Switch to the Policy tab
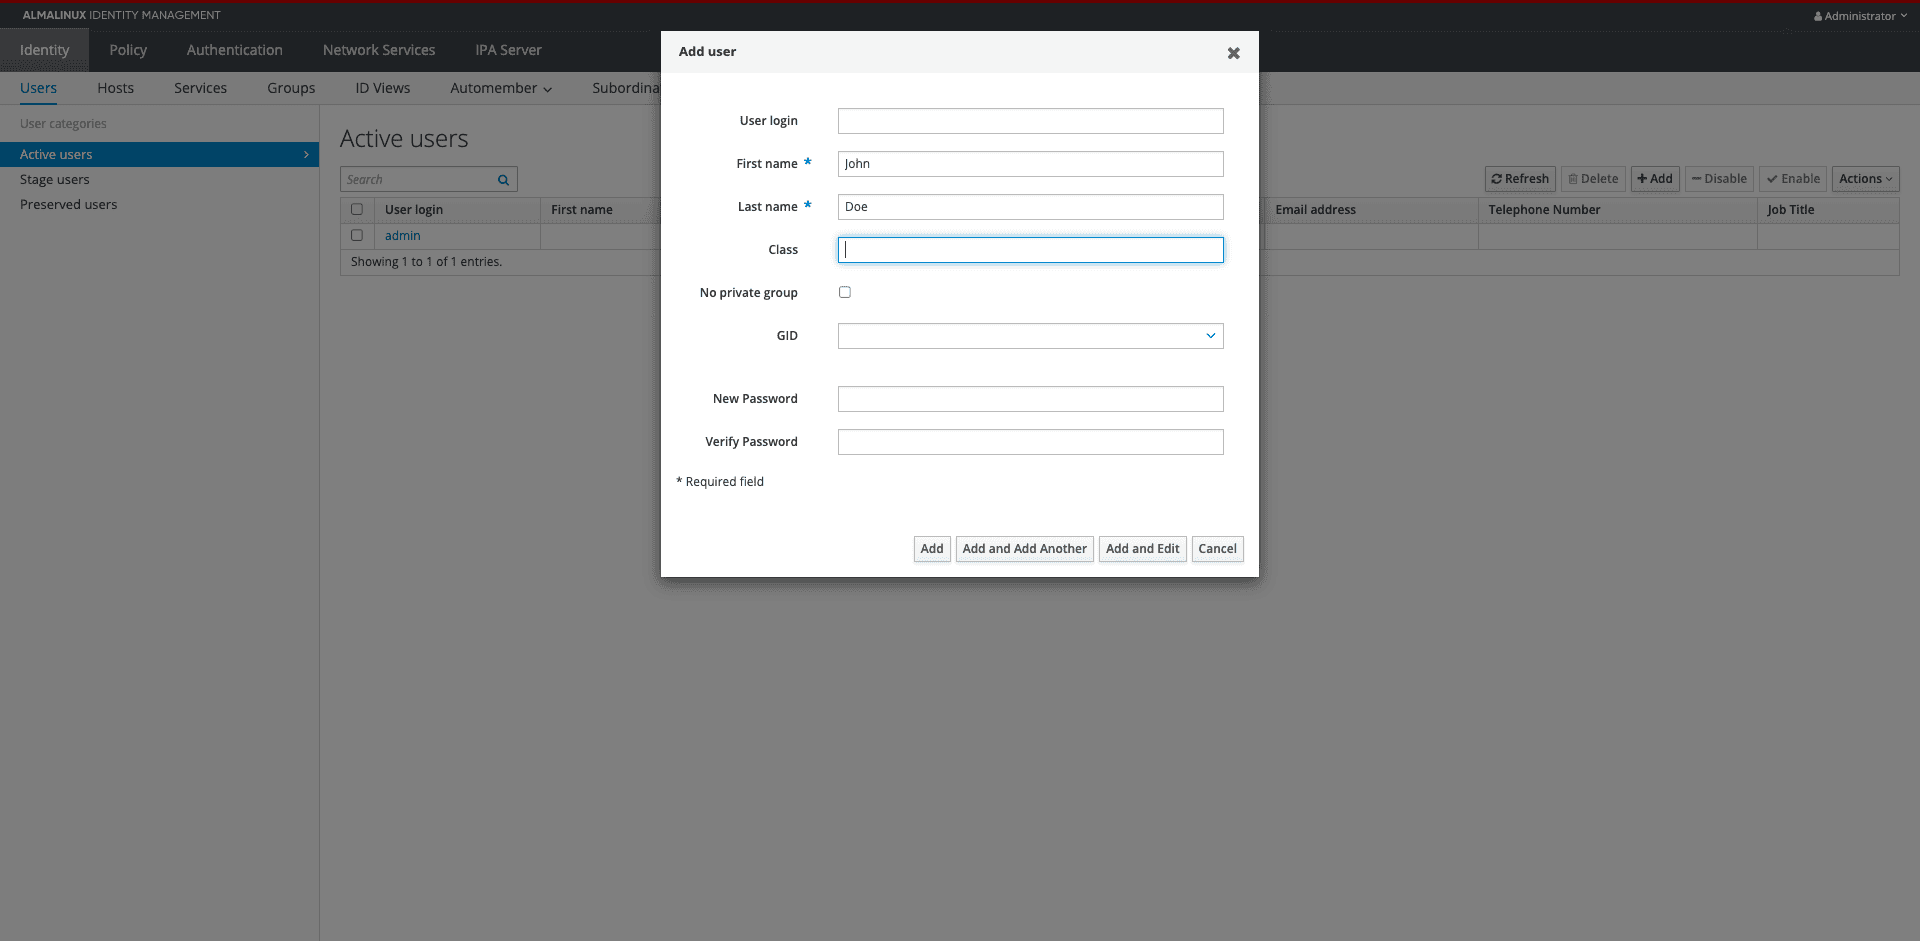Image resolution: width=1920 pixels, height=941 pixels. pyautogui.click(x=127, y=49)
